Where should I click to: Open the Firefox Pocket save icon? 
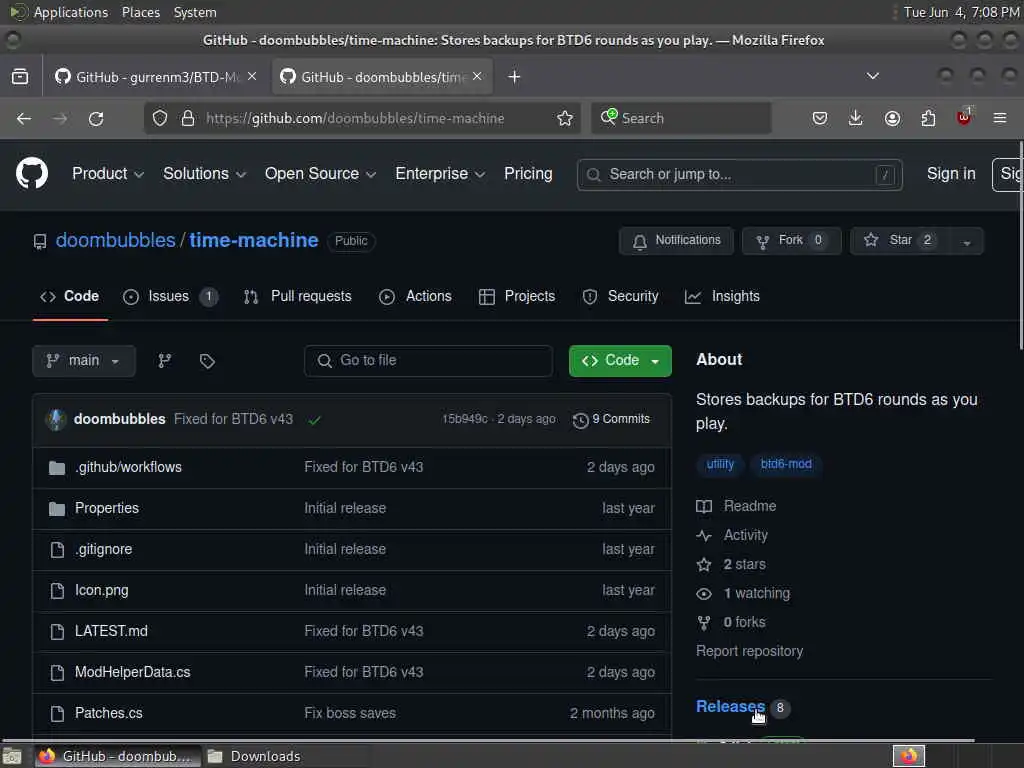(x=820, y=118)
